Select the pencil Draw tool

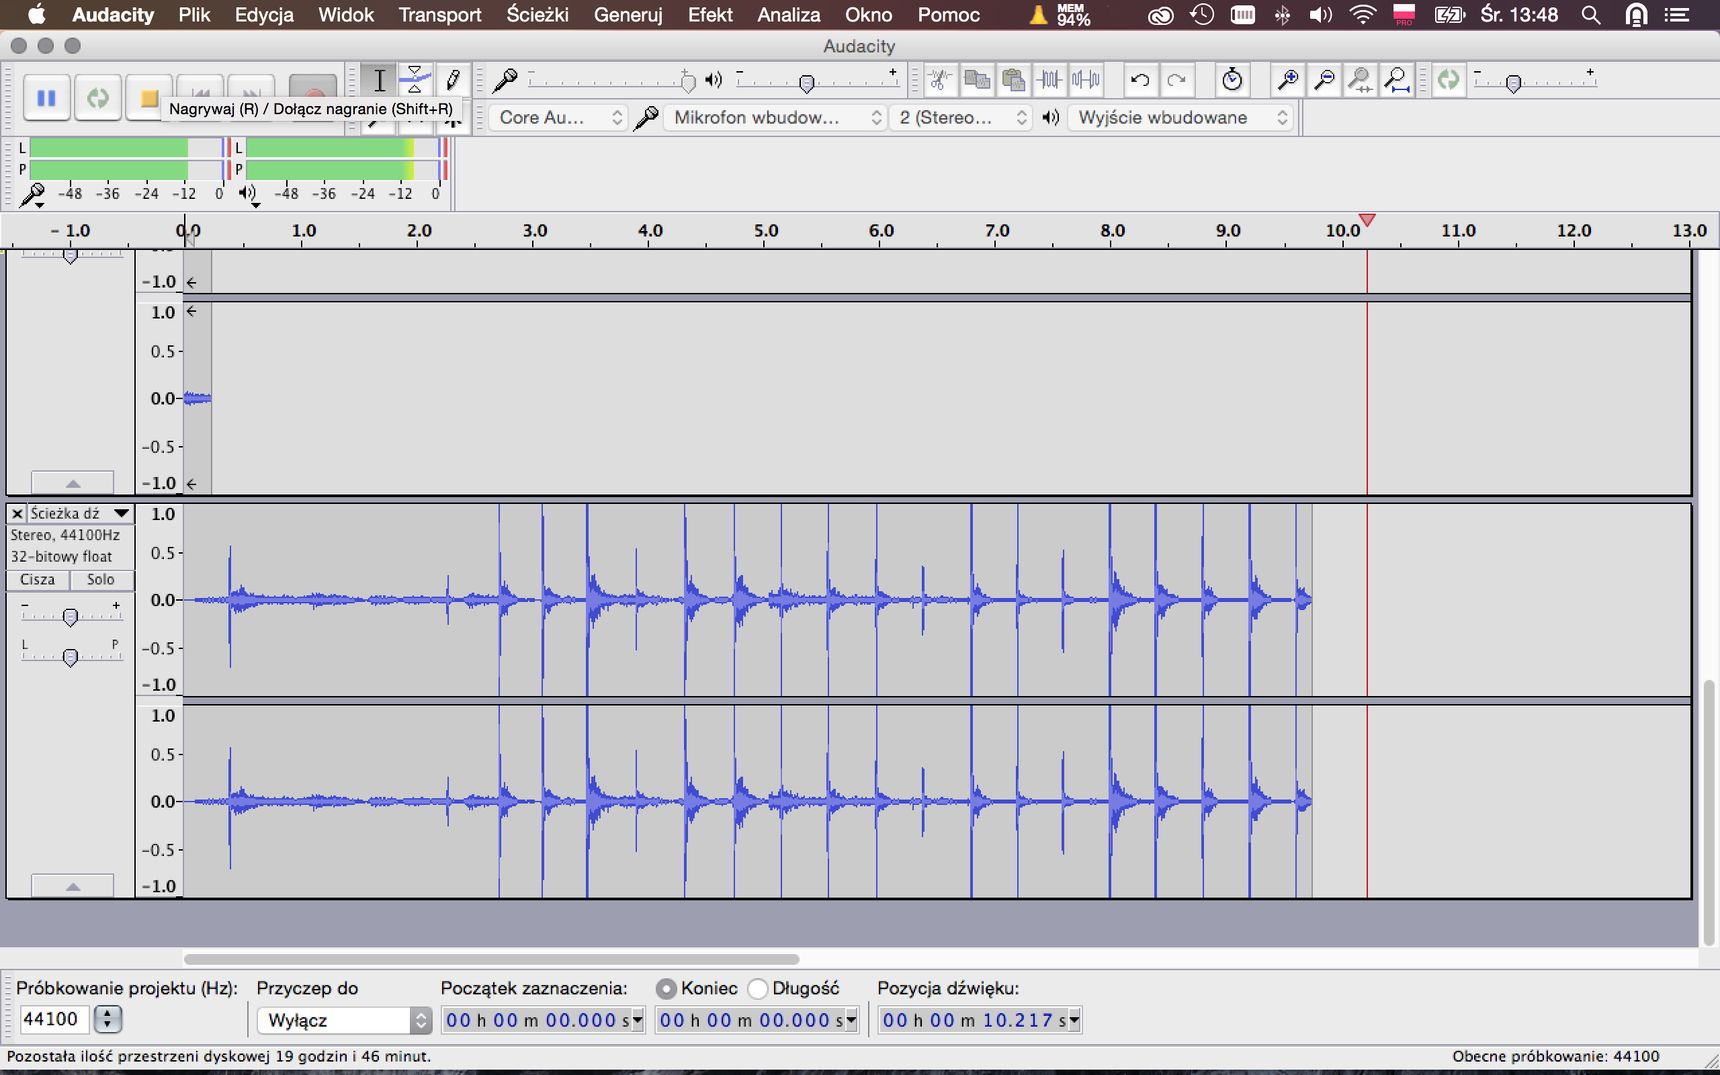point(452,80)
